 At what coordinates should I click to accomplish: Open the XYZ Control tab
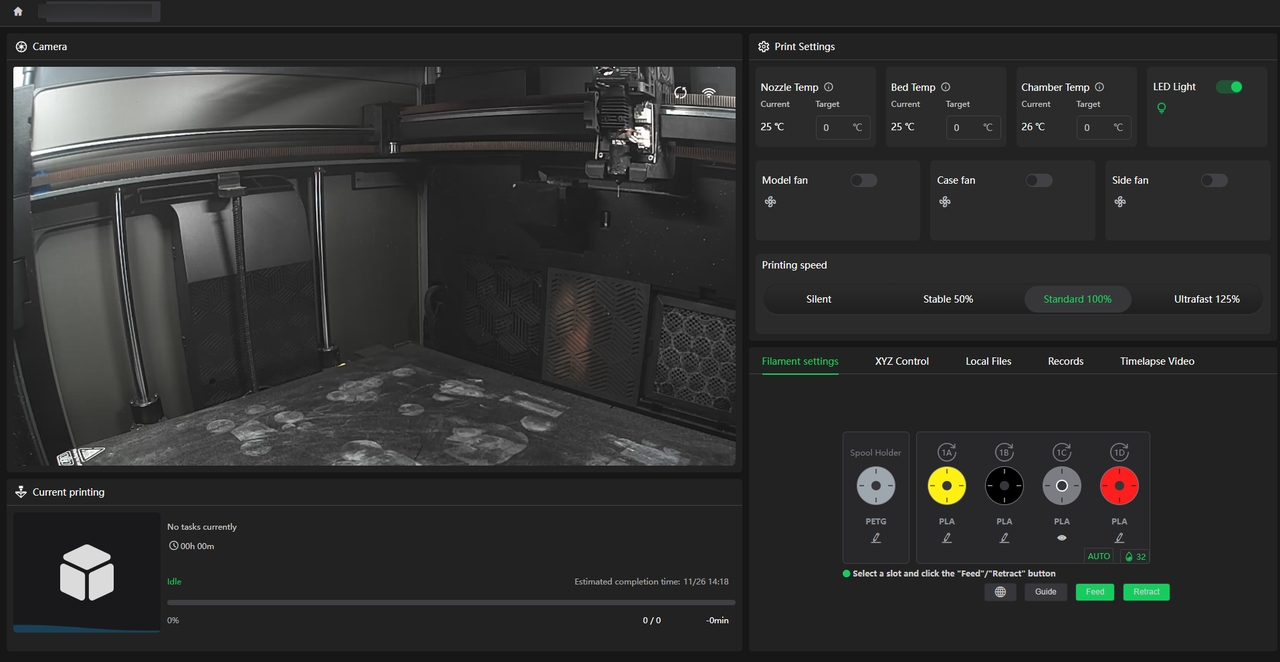coord(901,361)
